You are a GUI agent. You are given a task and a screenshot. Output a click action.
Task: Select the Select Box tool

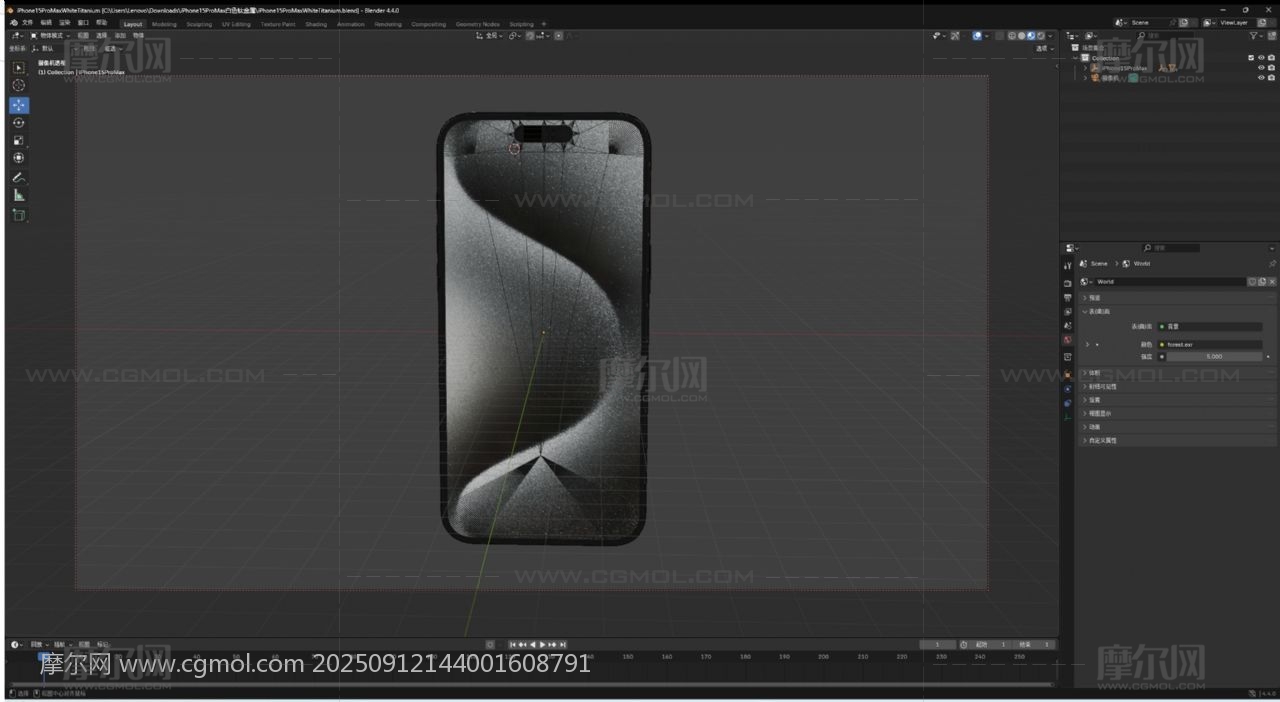[x=18, y=67]
